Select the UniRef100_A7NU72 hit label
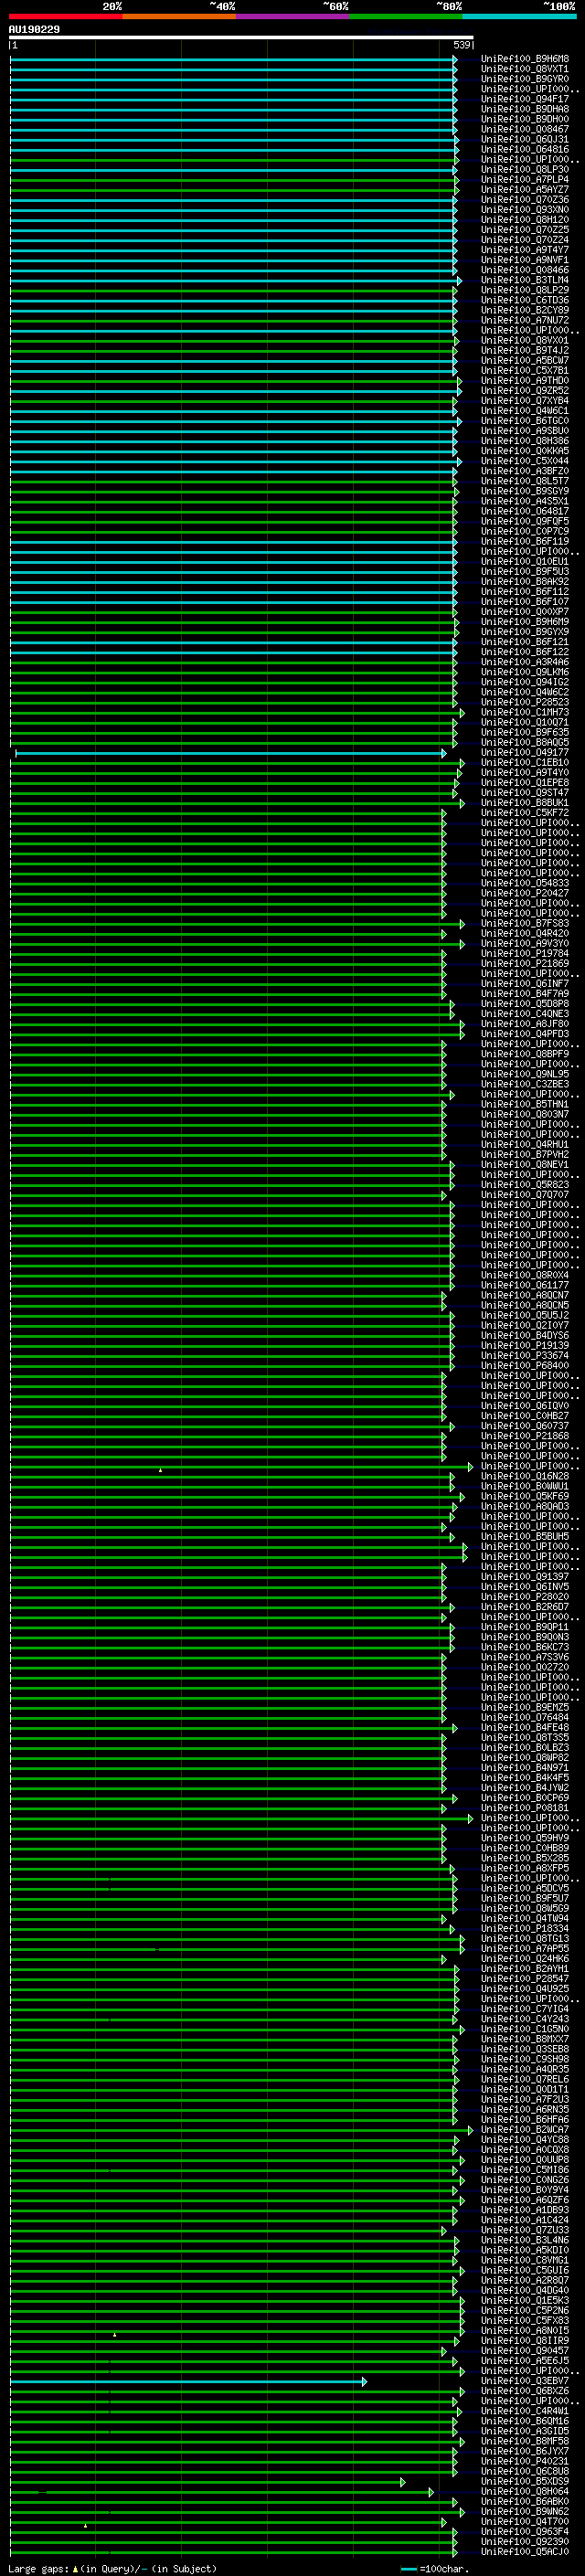Screen dimensions: 585x2576 click(525, 320)
